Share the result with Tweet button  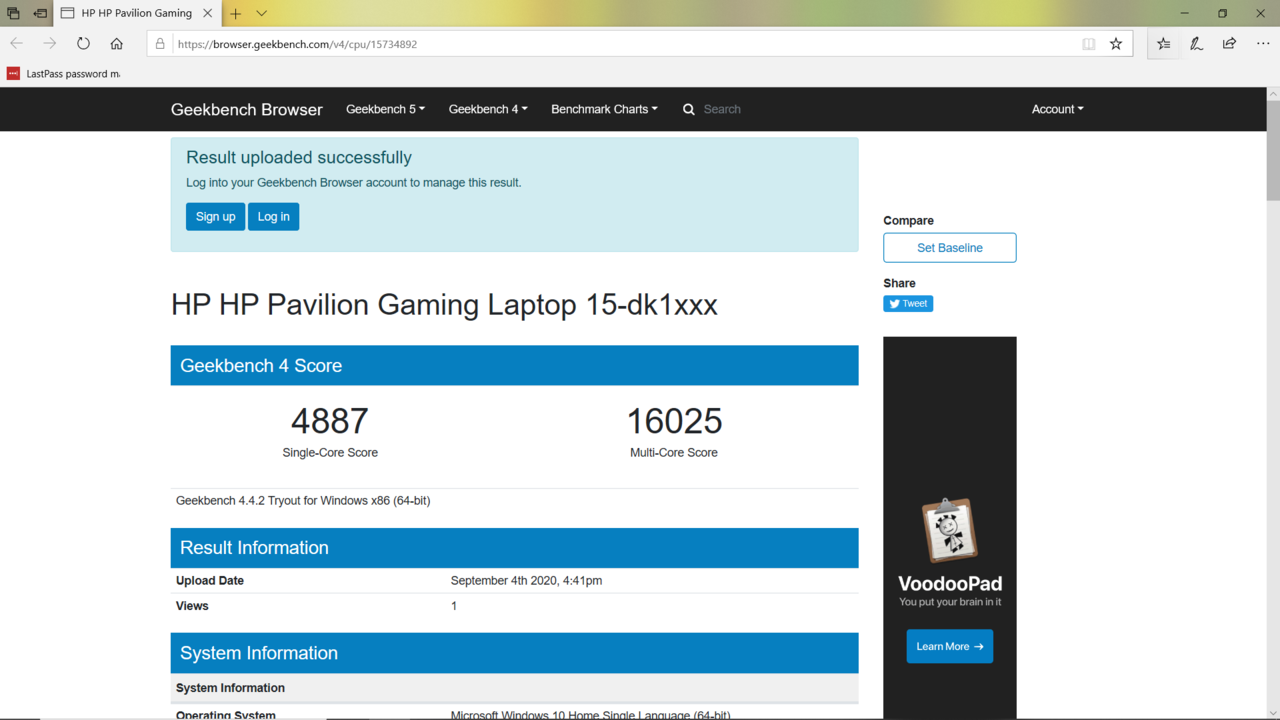[x=908, y=303]
